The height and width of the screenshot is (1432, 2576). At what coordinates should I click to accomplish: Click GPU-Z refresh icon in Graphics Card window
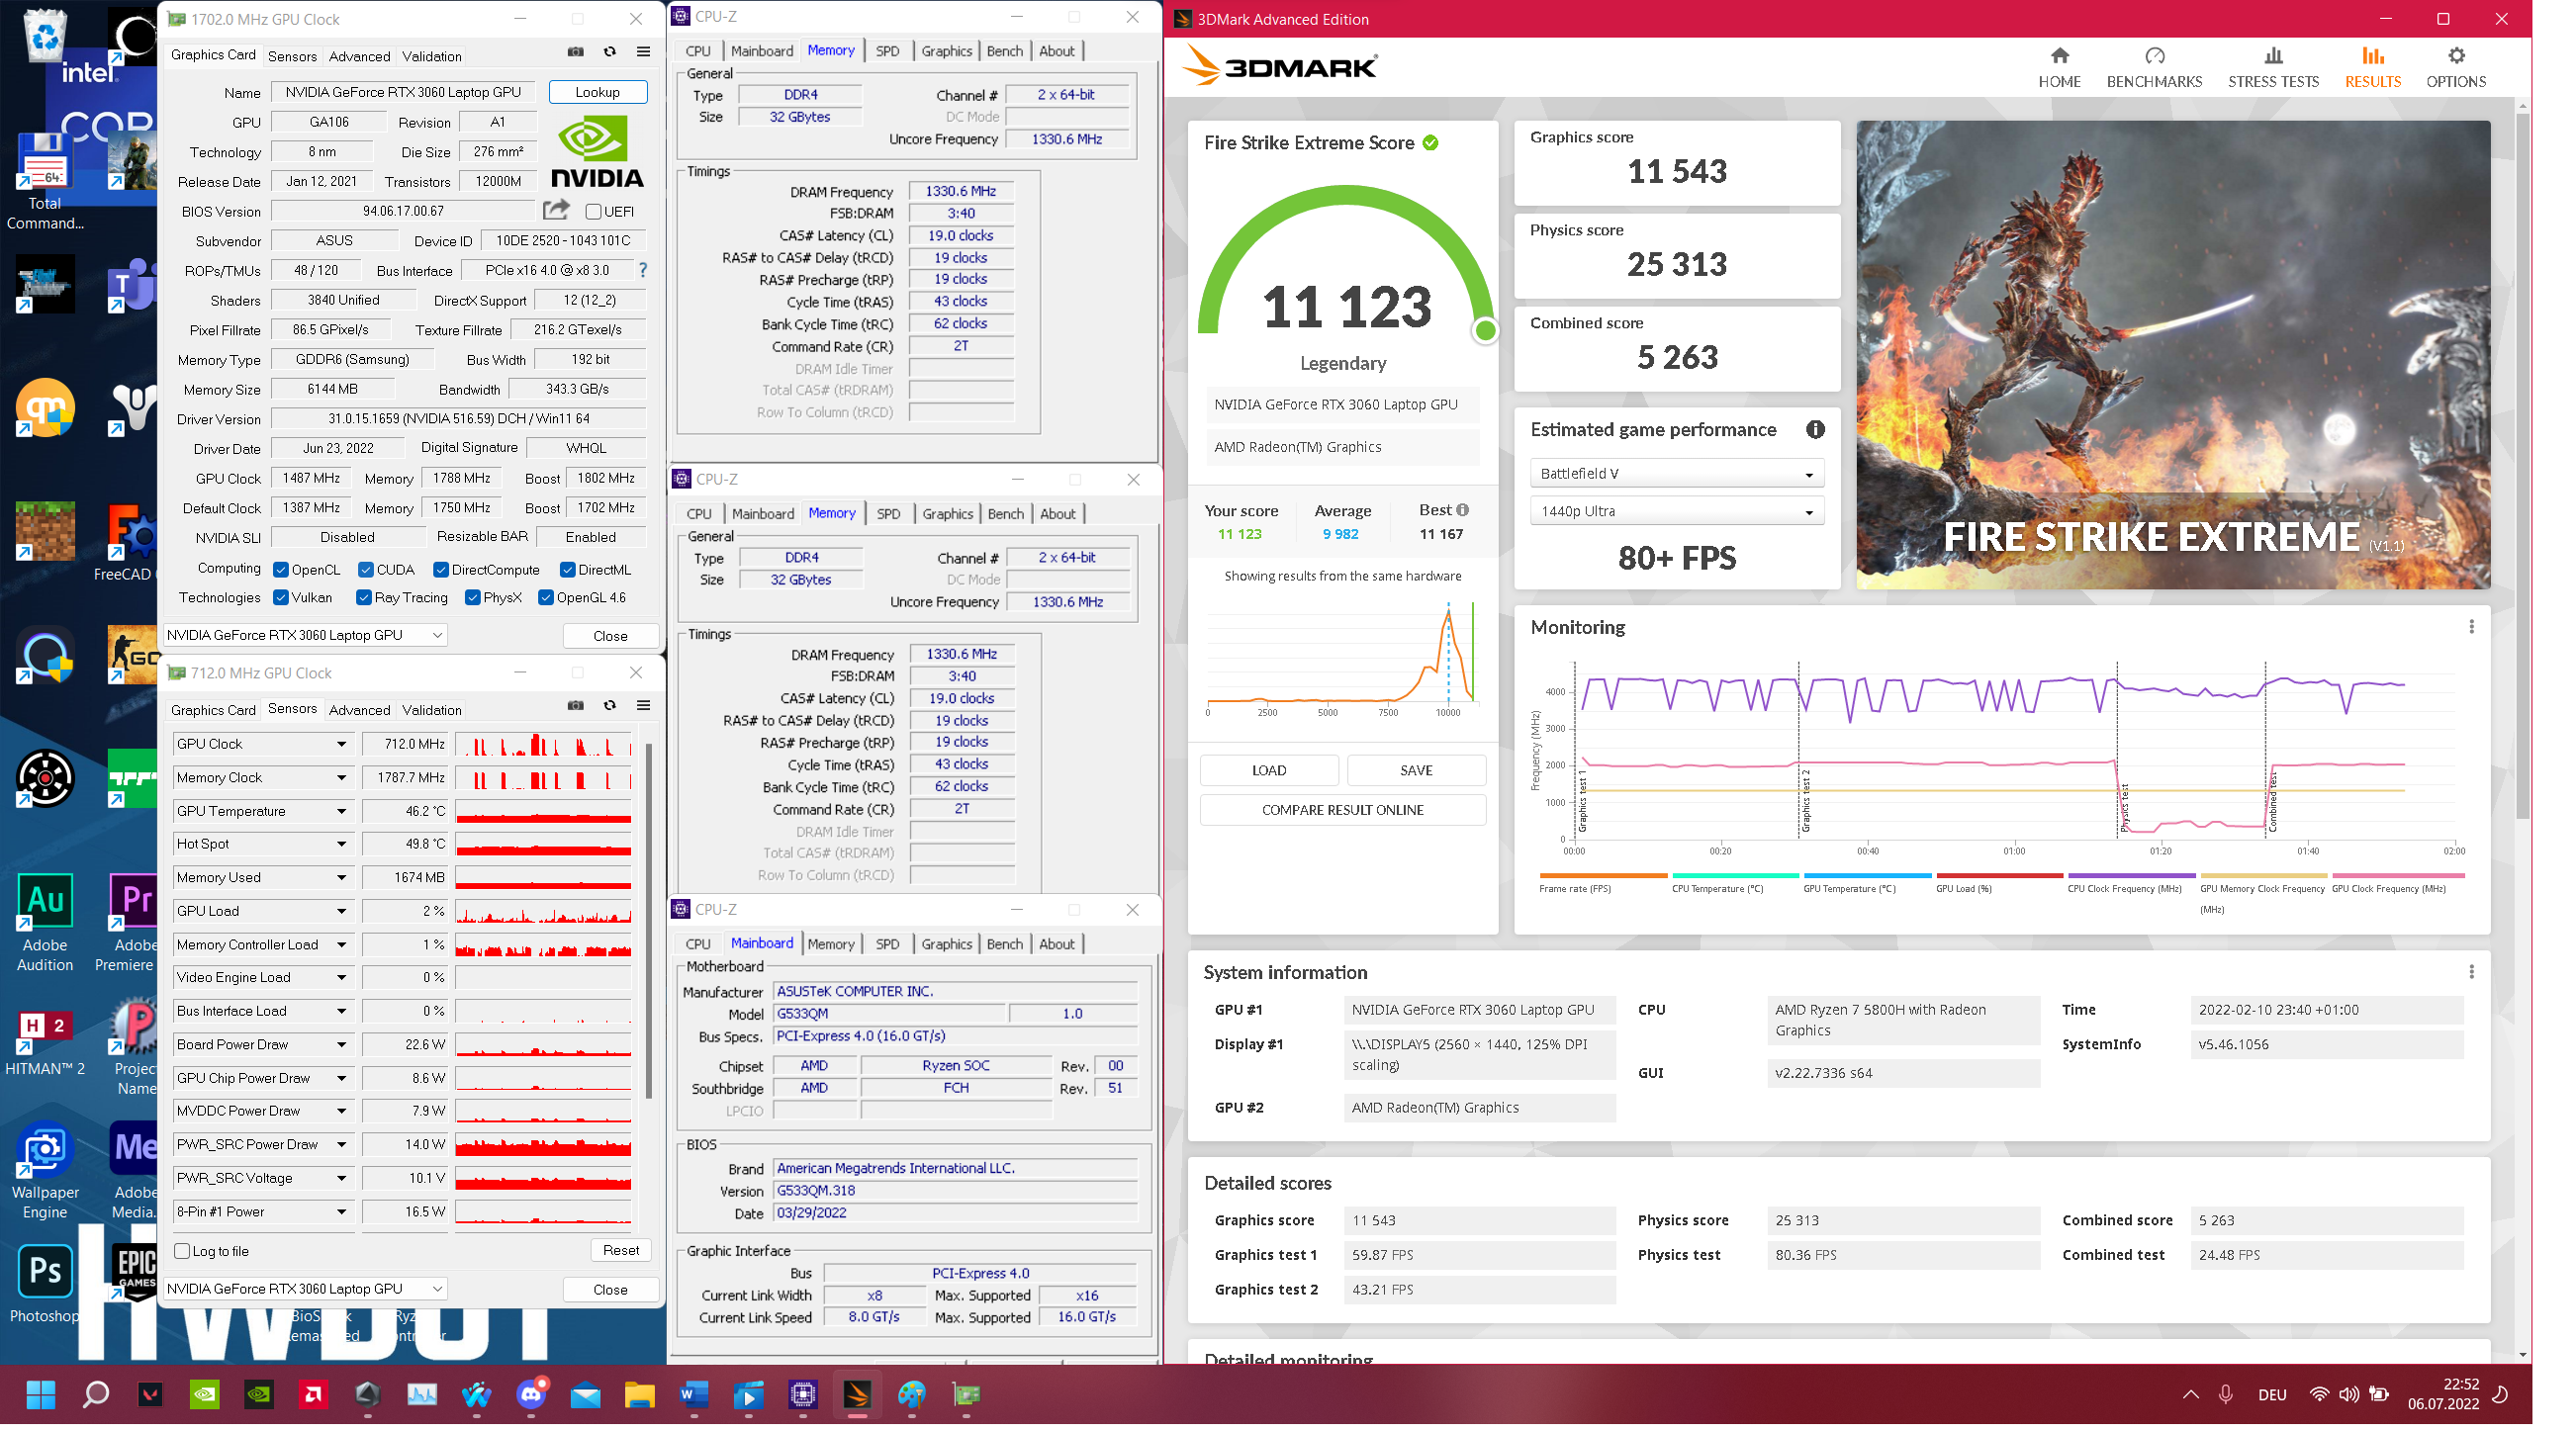click(x=609, y=52)
